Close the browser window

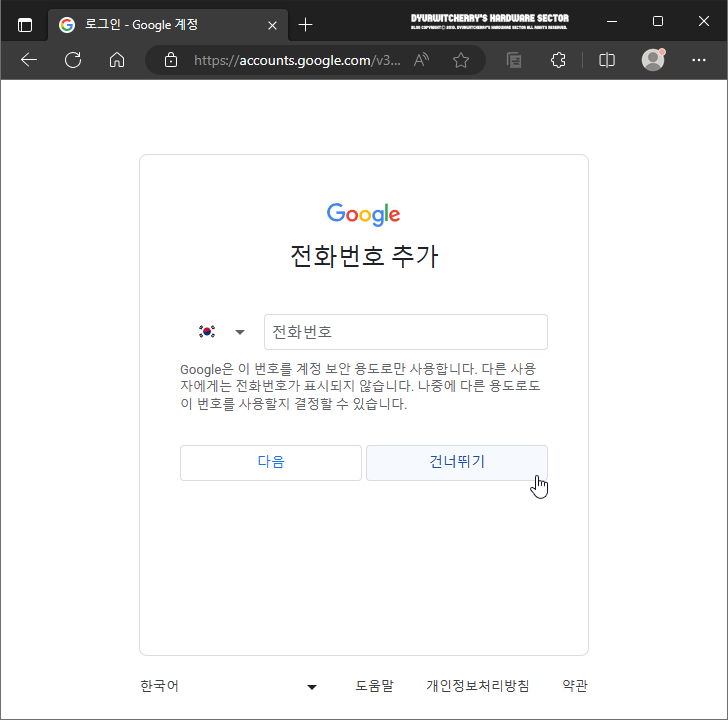click(x=703, y=21)
